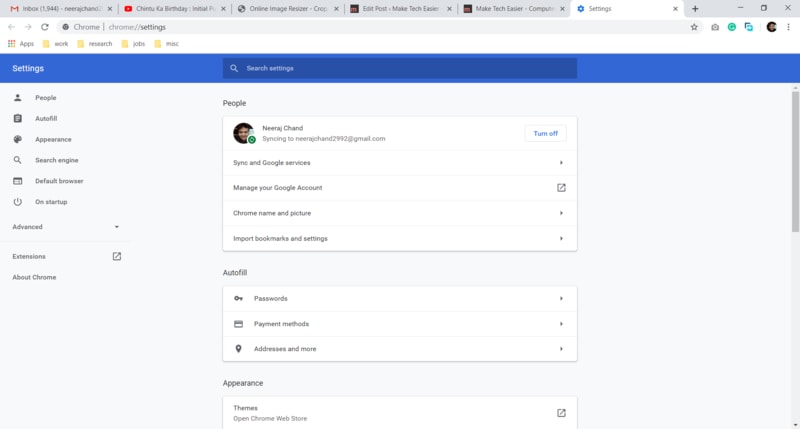The height and width of the screenshot is (429, 800).
Task: Select Search engine in sidebar
Action: pos(57,160)
